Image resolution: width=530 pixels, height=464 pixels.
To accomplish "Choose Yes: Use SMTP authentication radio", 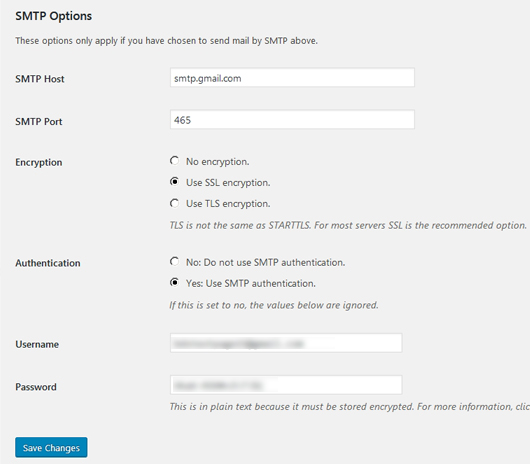I will 174,283.
